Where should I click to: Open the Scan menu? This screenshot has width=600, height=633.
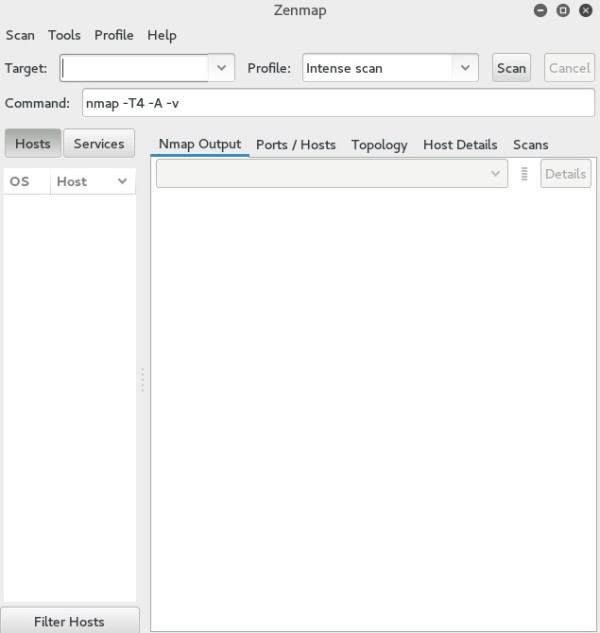[x=20, y=35]
